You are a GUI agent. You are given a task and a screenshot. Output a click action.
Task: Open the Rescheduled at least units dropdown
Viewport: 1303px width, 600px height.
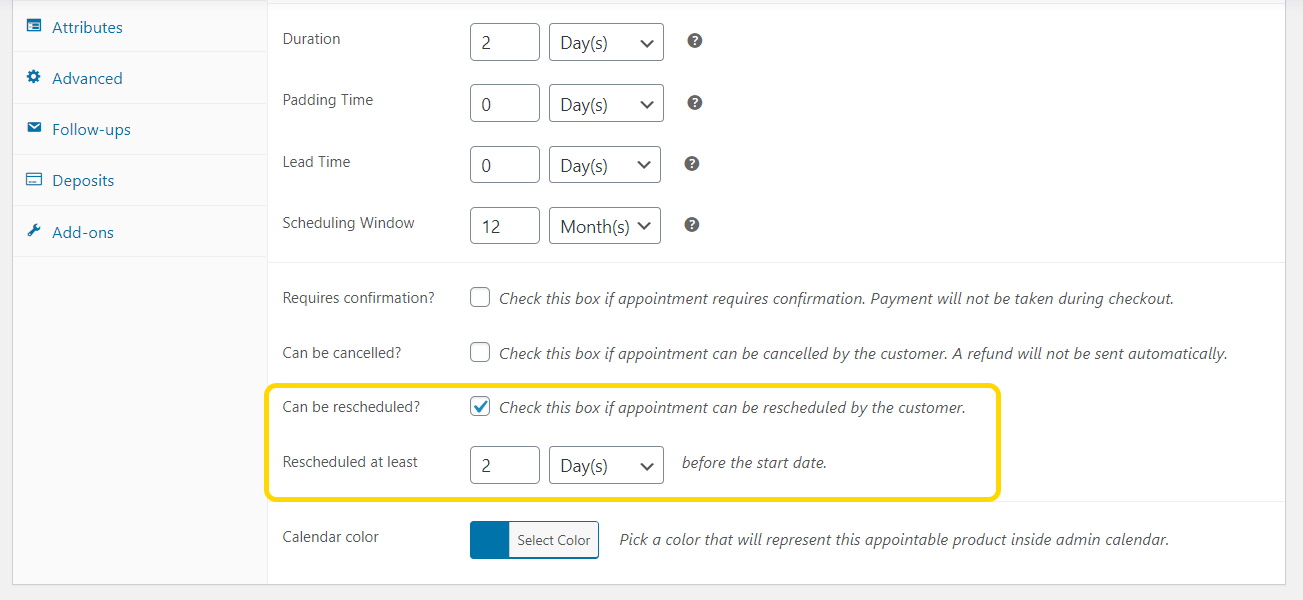(x=605, y=464)
